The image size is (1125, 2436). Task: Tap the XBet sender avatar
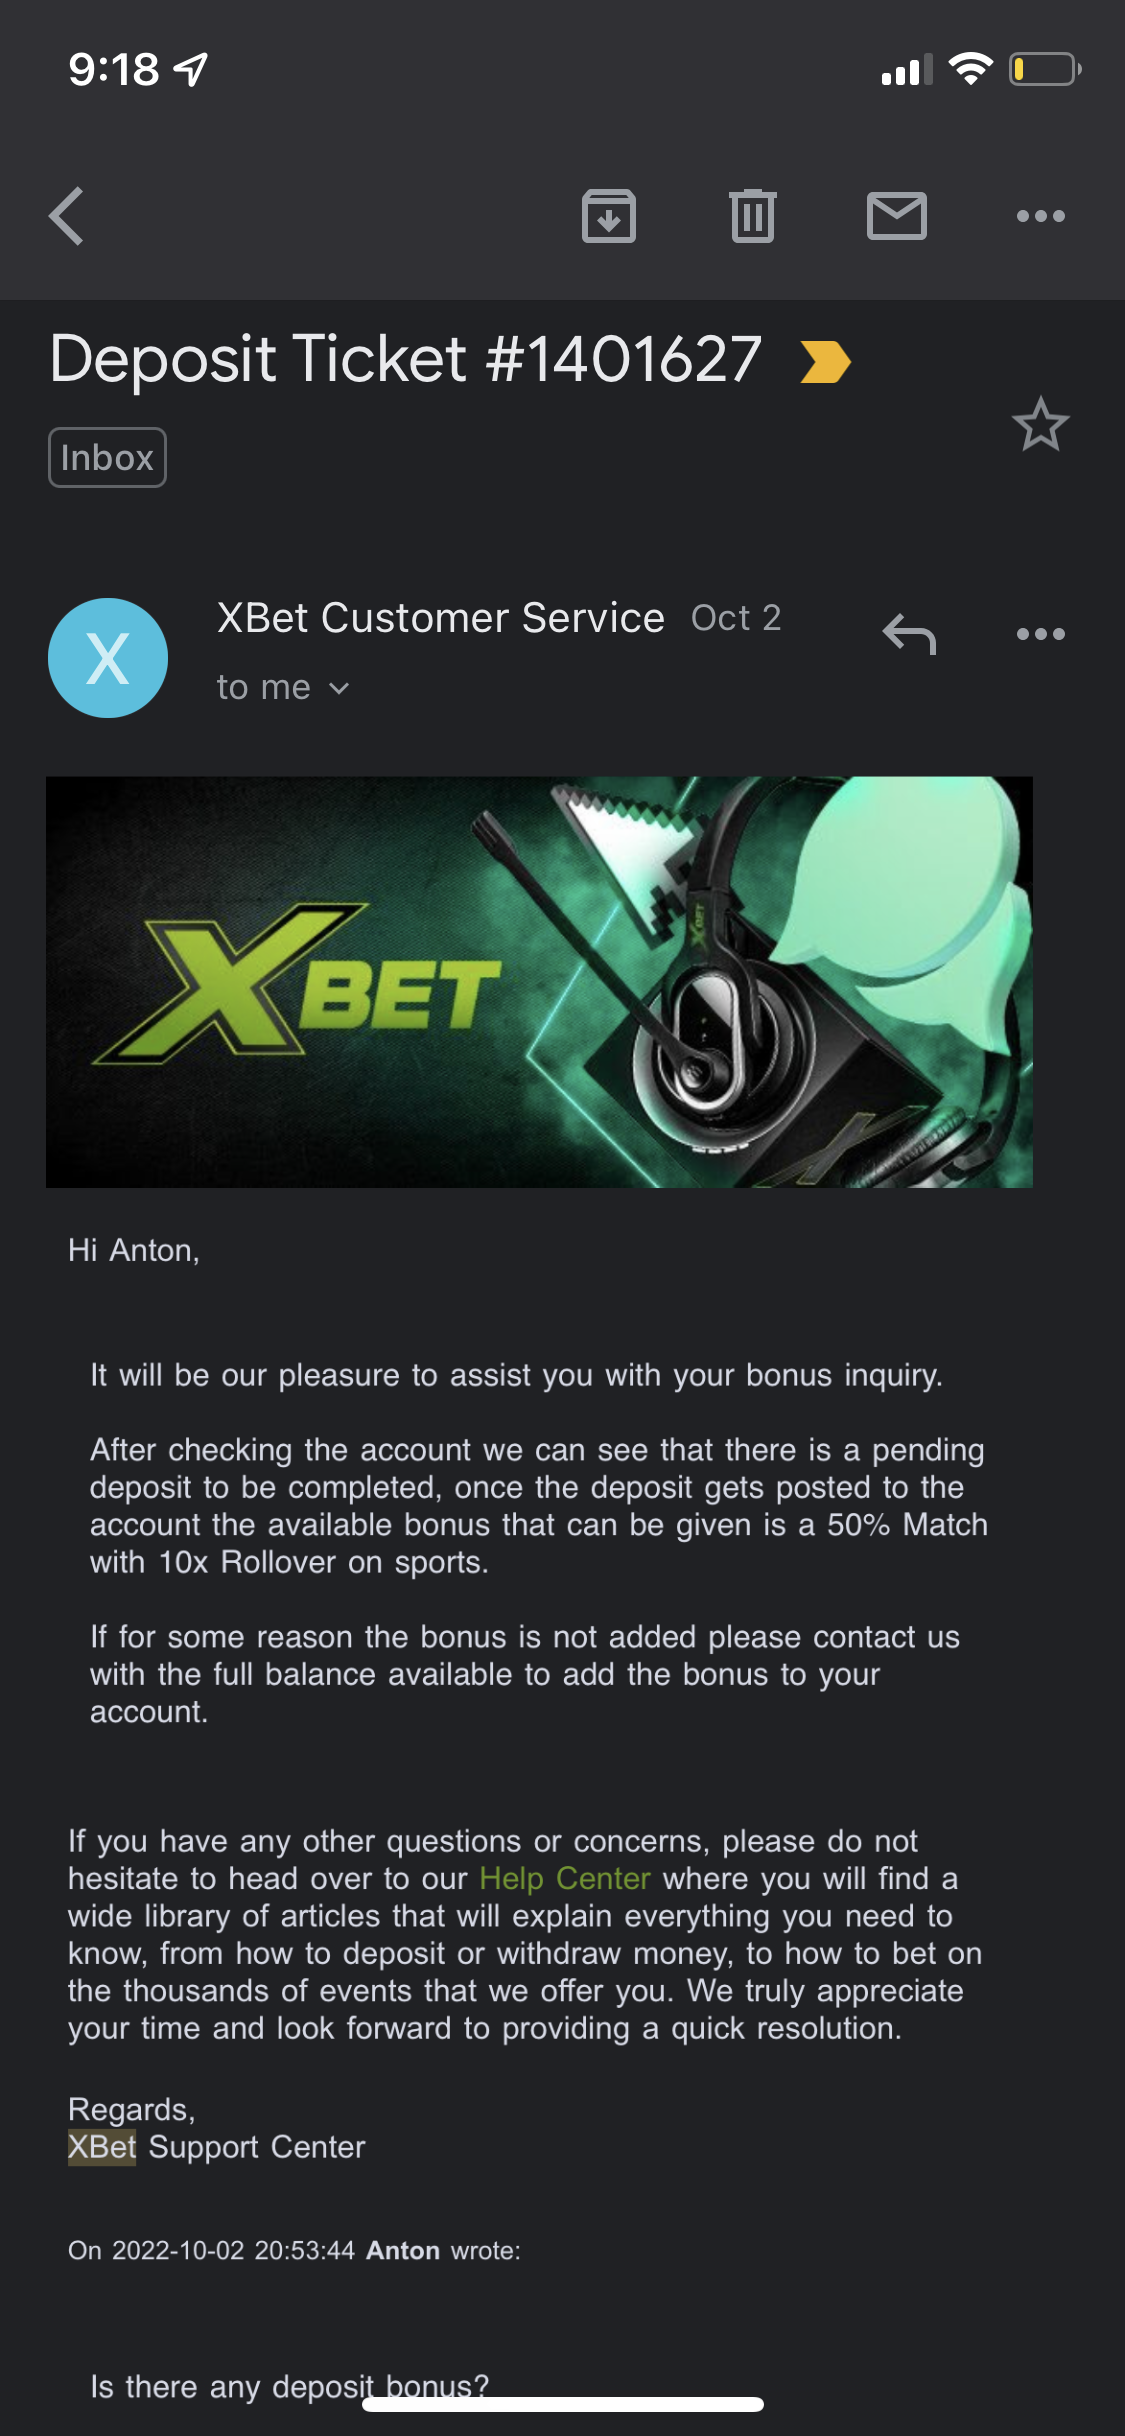click(x=108, y=658)
